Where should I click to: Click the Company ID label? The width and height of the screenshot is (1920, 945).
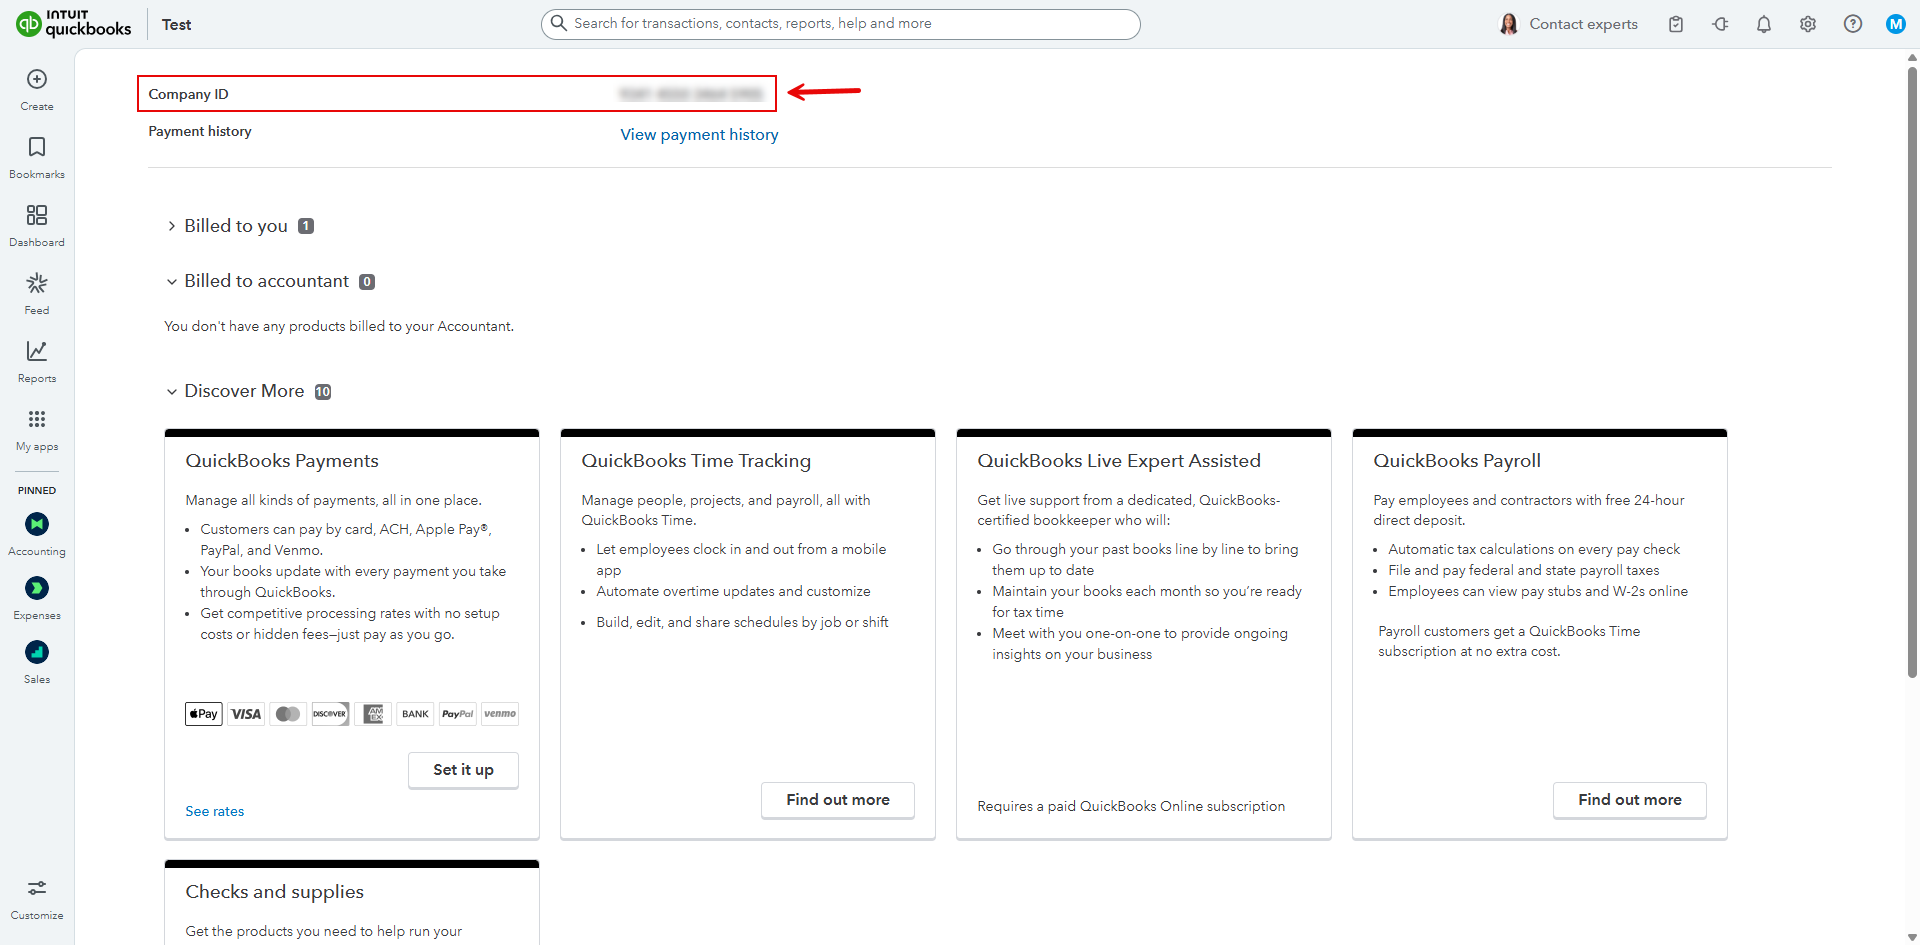pos(188,94)
